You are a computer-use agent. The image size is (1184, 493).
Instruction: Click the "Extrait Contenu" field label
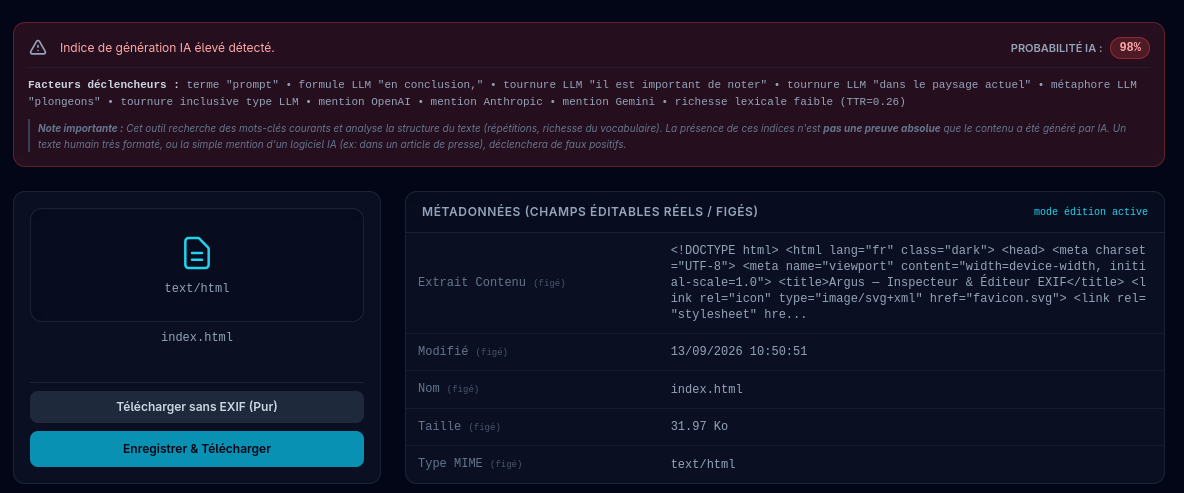472,282
